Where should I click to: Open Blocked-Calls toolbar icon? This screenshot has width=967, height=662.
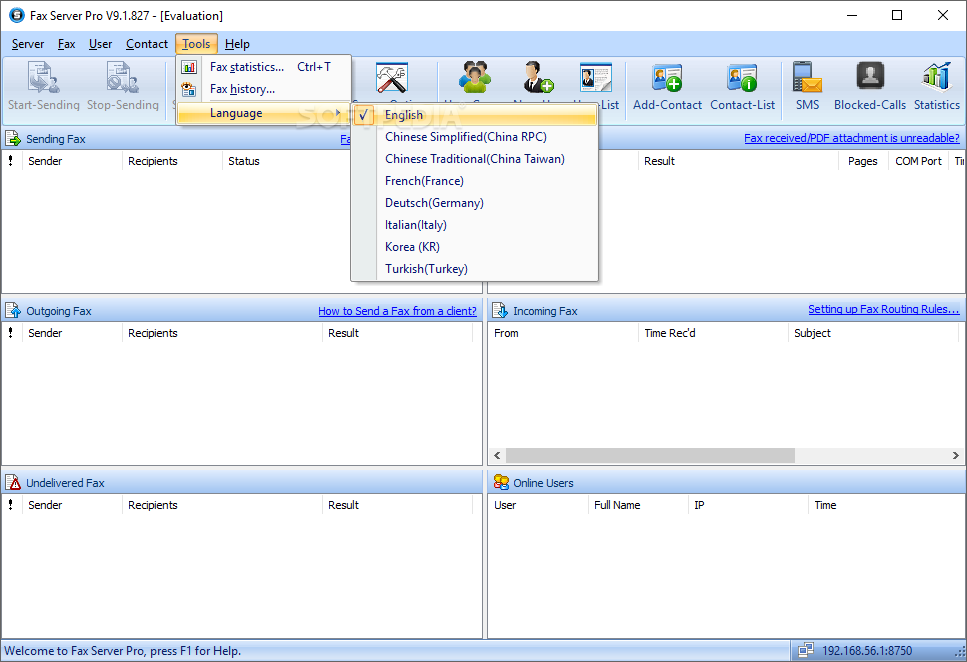(x=870, y=76)
